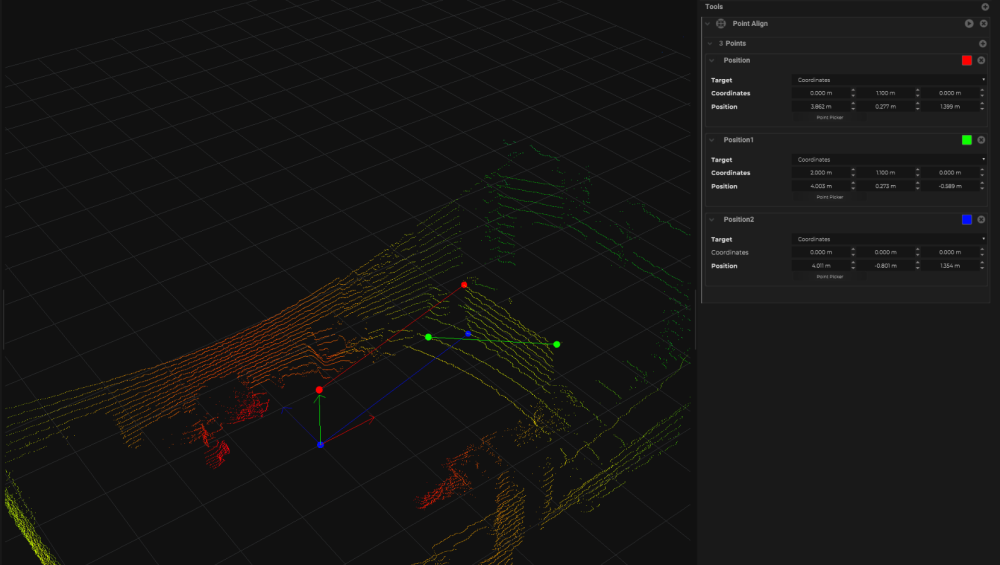The height and width of the screenshot is (565, 1000).
Task: Remove the Point Align tool
Action: tap(983, 24)
